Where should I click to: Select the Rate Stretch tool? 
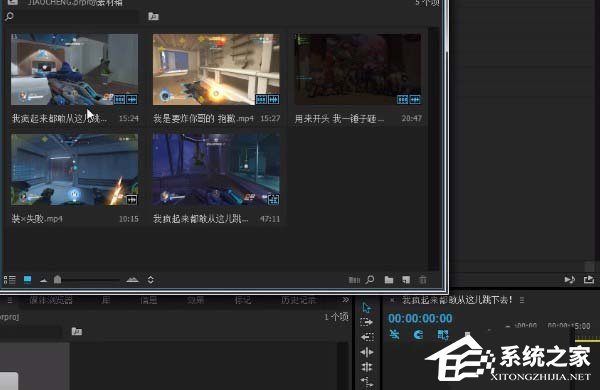tap(367, 382)
